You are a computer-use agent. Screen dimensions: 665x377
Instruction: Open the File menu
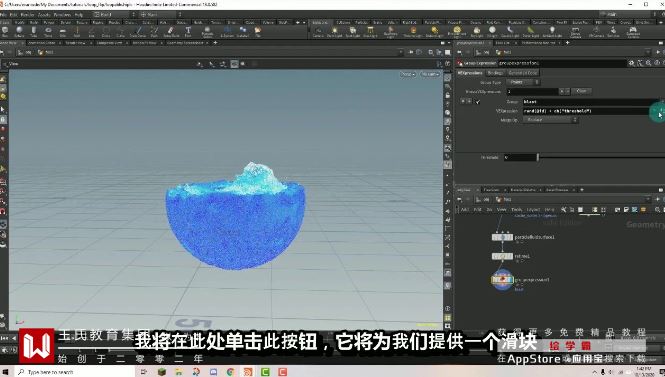tap(4, 14)
